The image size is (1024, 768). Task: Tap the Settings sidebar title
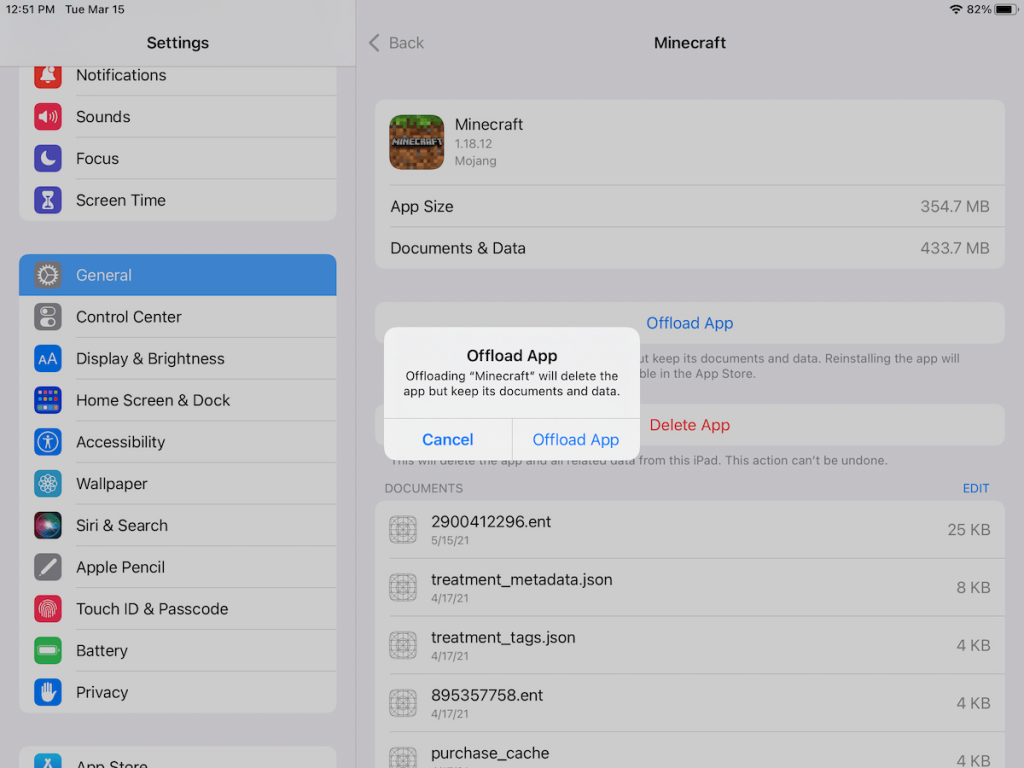click(x=178, y=43)
